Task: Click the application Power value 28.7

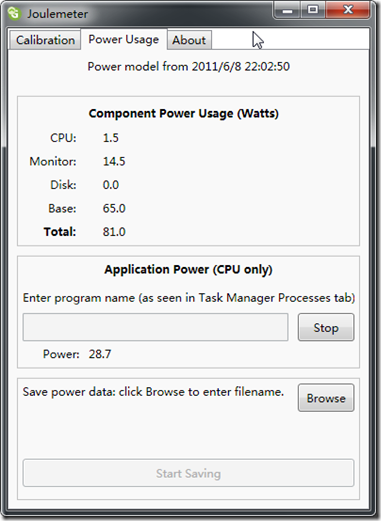Action: [100, 354]
